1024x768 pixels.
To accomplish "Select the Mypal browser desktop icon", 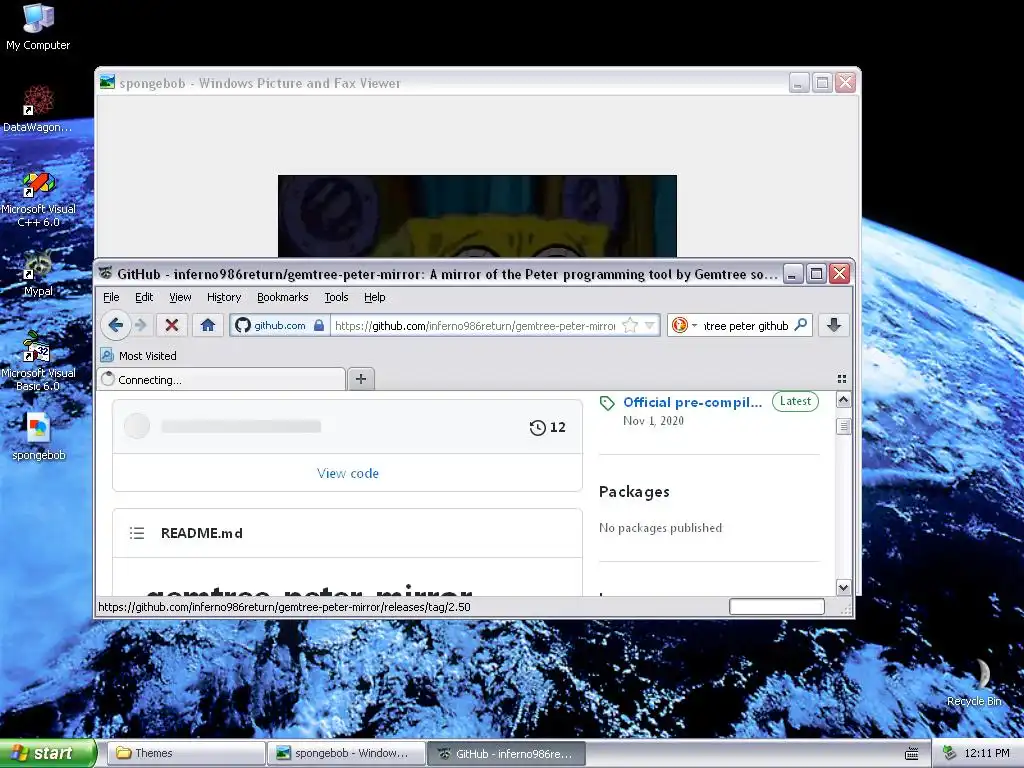I will (x=38, y=272).
